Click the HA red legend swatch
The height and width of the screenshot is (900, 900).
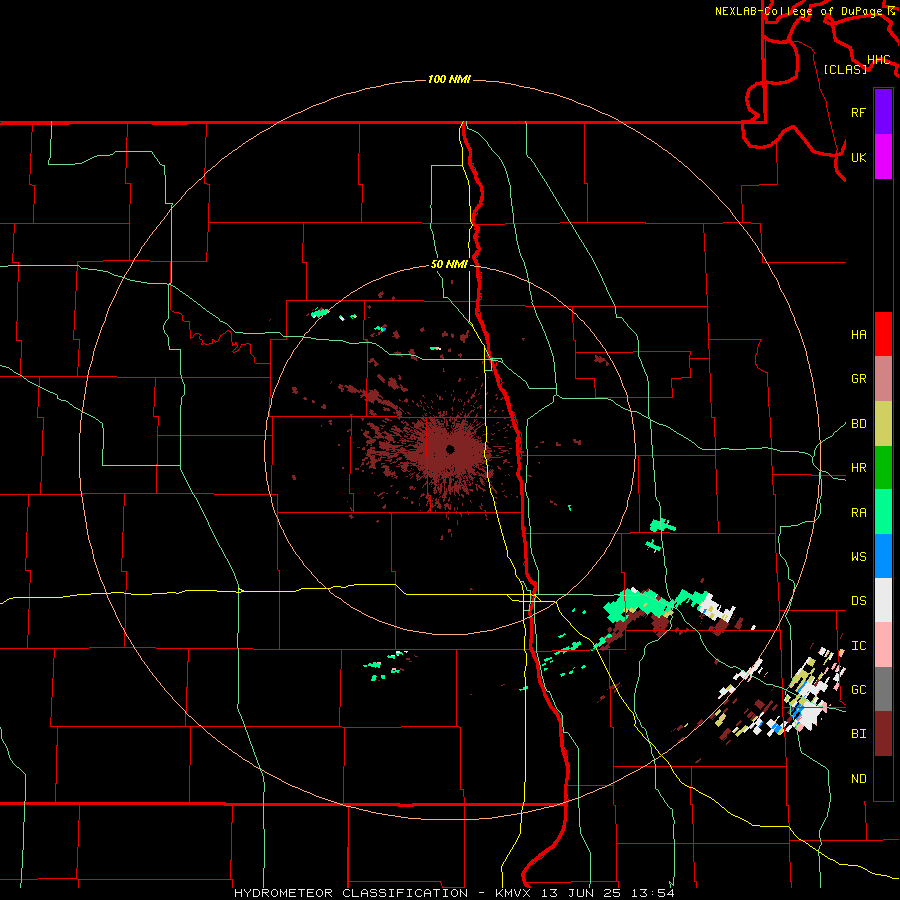883,334
